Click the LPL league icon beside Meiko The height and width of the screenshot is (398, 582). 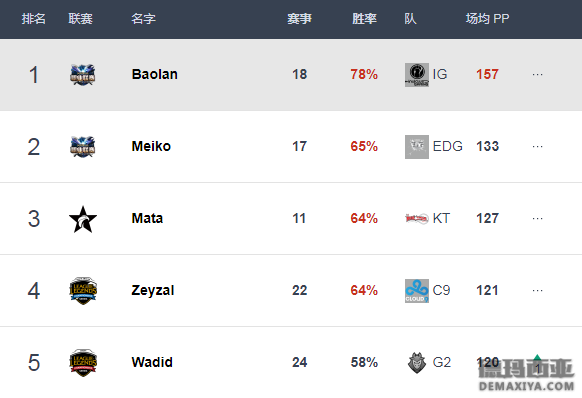[x=83, y=147]
